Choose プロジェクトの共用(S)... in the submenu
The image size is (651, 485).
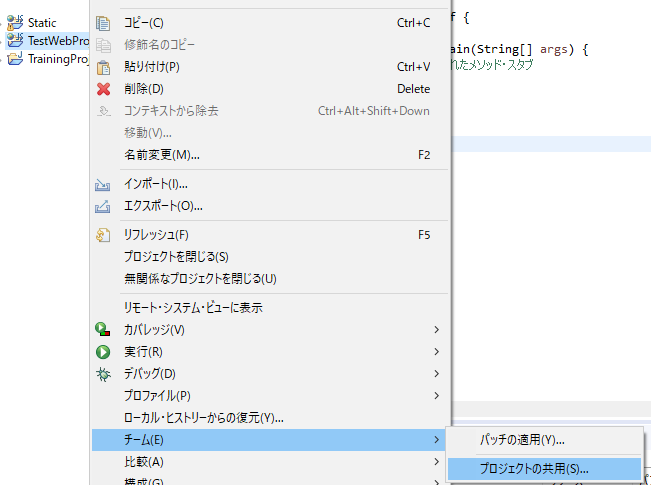coord(544,469)
